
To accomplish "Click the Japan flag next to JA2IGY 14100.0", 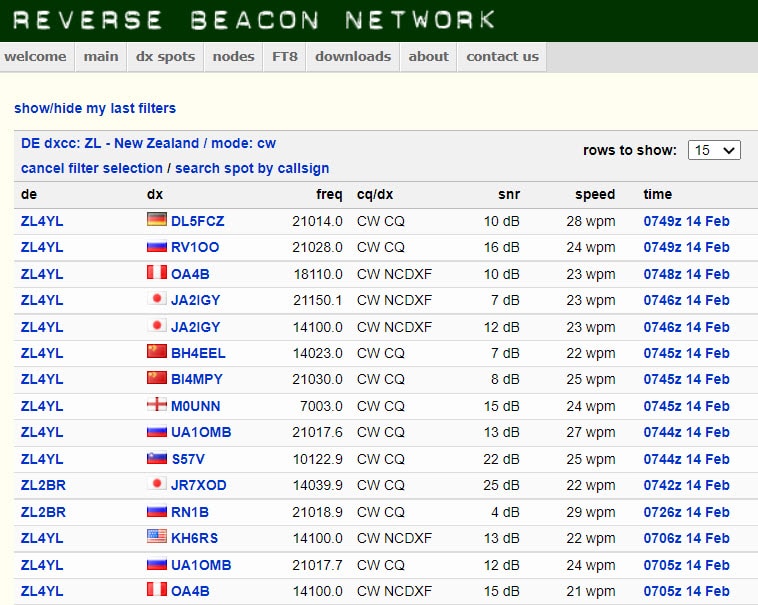I will 157,326.
